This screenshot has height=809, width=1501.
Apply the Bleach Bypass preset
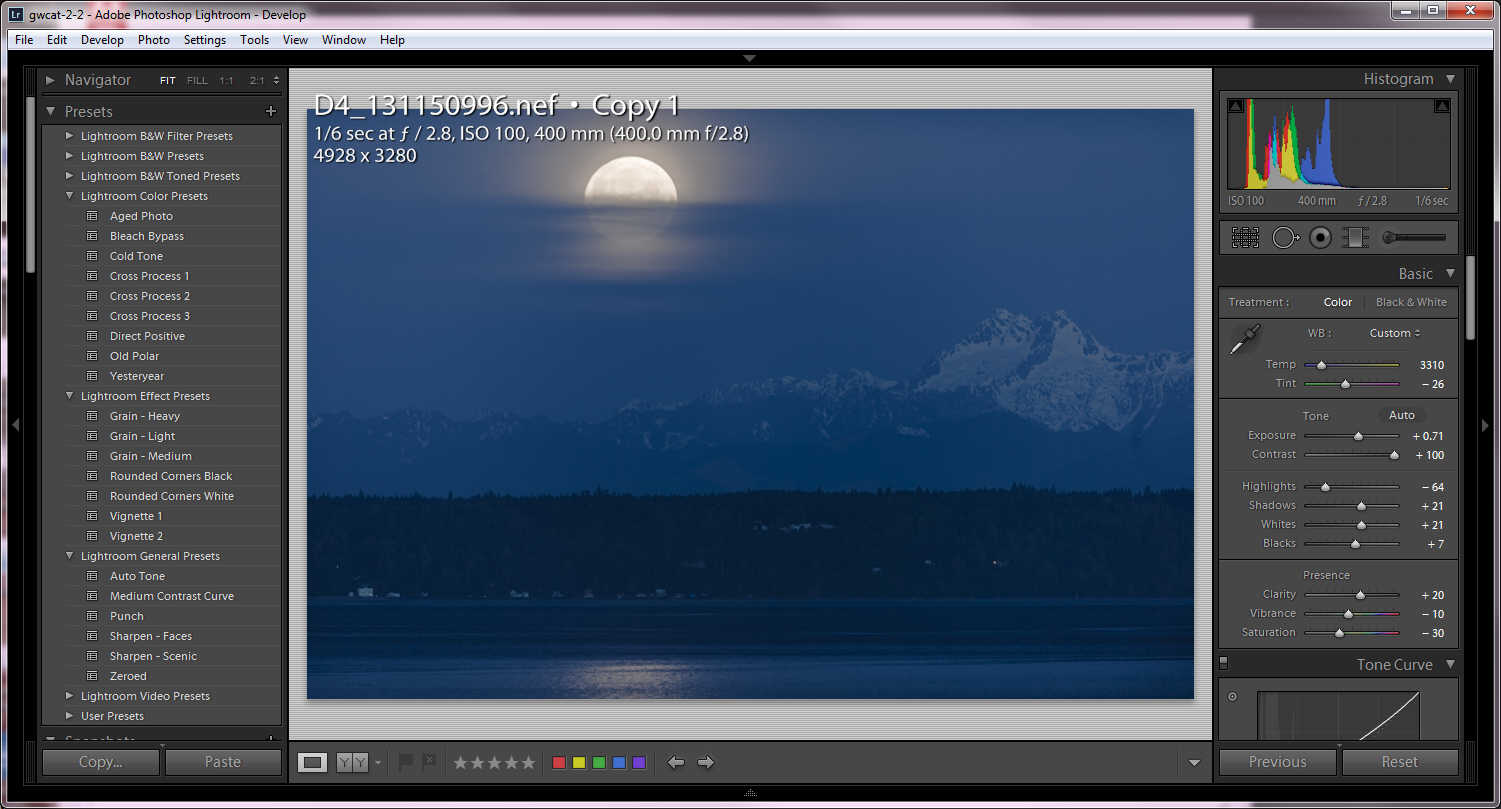pos(147,236)
